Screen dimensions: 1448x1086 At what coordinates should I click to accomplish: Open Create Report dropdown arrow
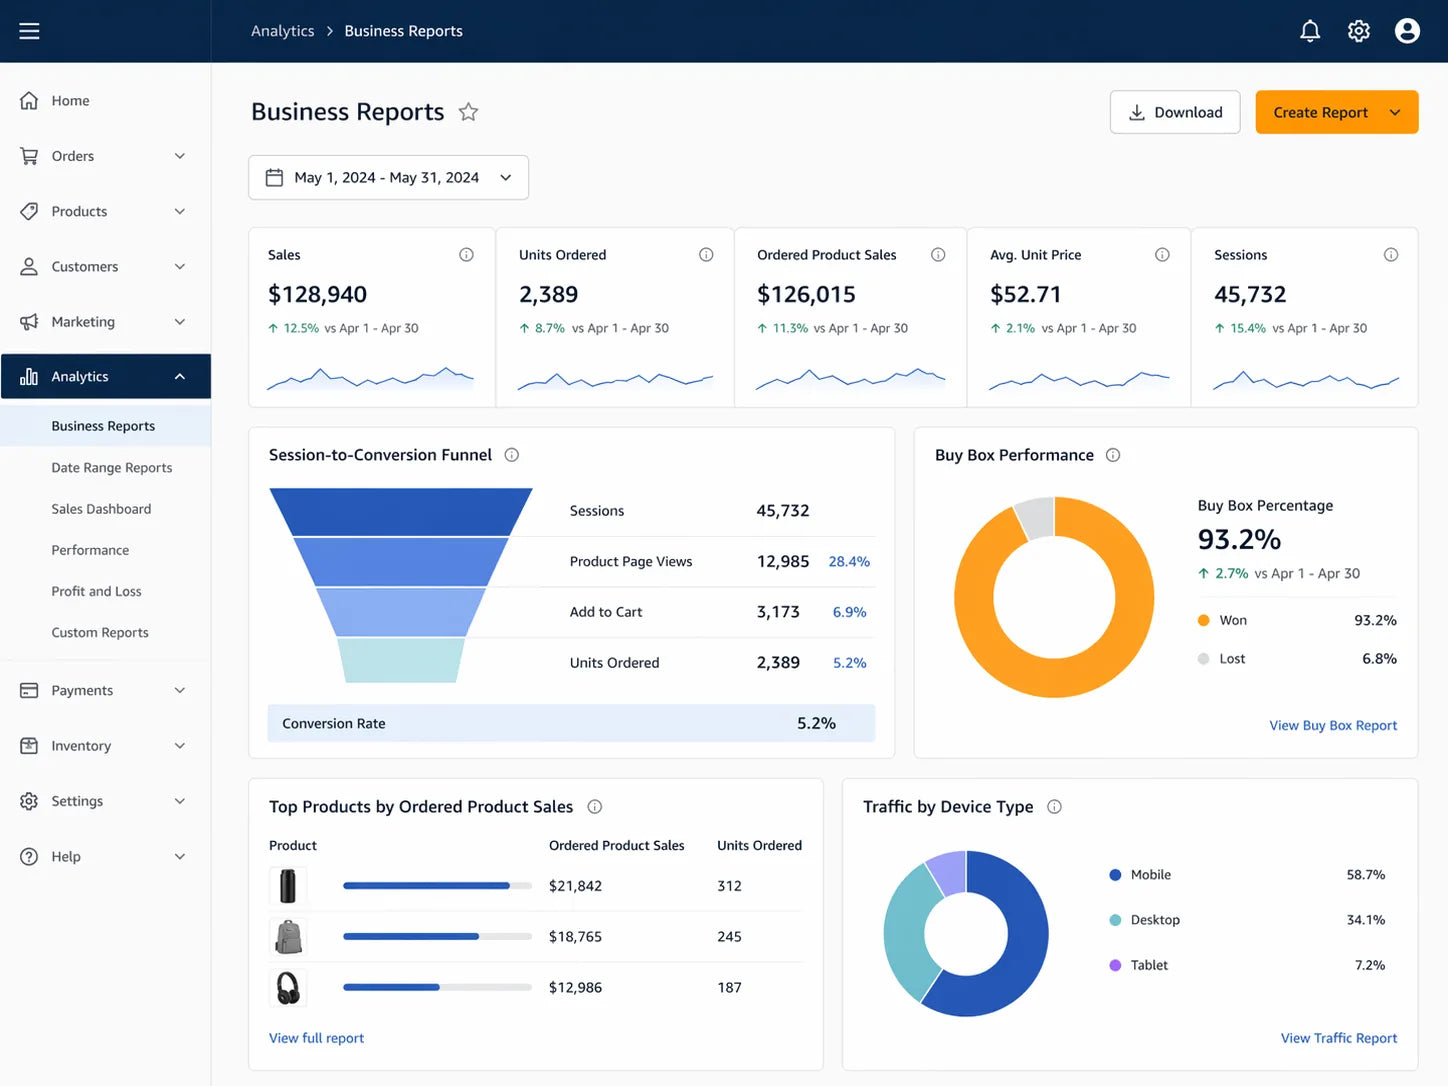(1395, 112)
